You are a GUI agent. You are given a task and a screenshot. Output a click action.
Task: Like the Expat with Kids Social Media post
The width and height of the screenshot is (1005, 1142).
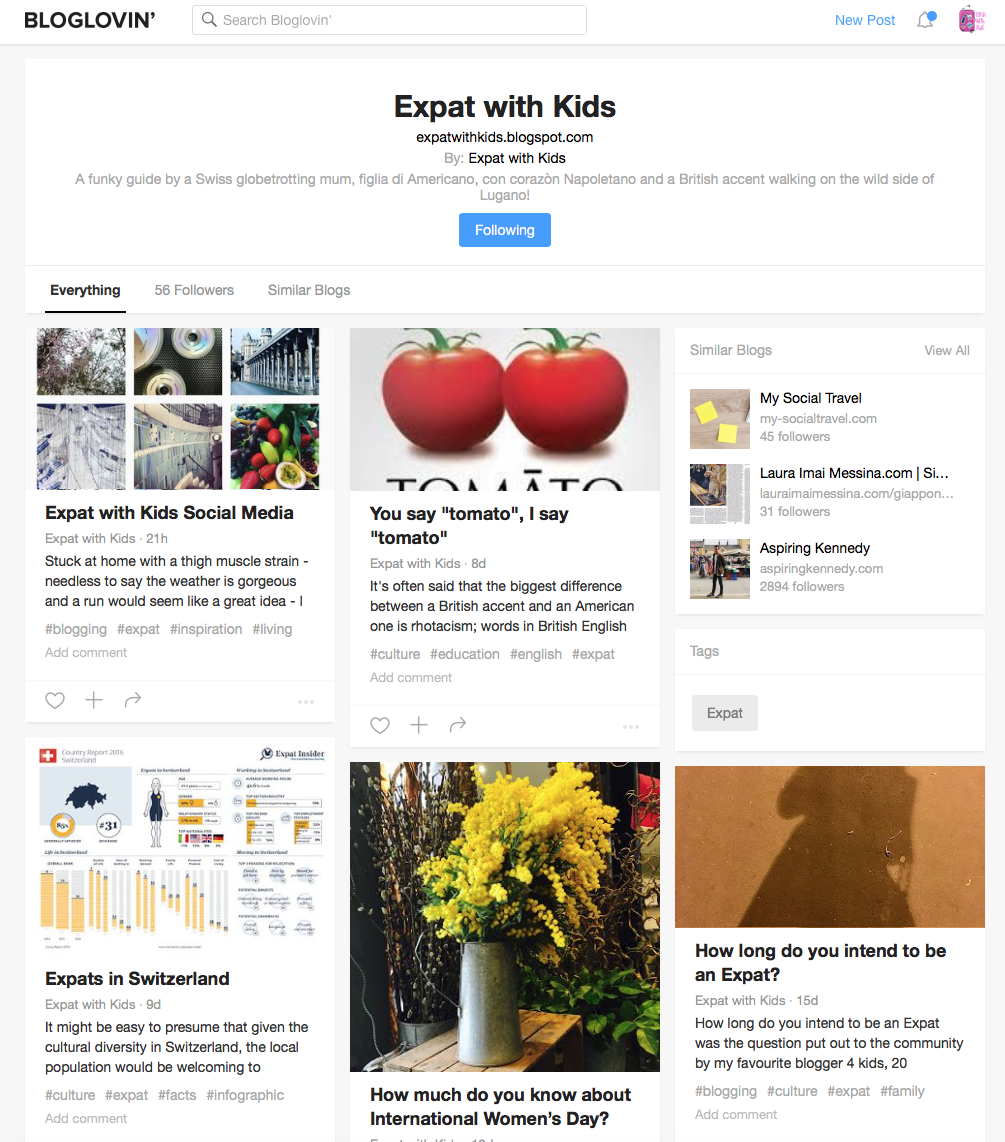pyautogui.click(x=55, y=700)
